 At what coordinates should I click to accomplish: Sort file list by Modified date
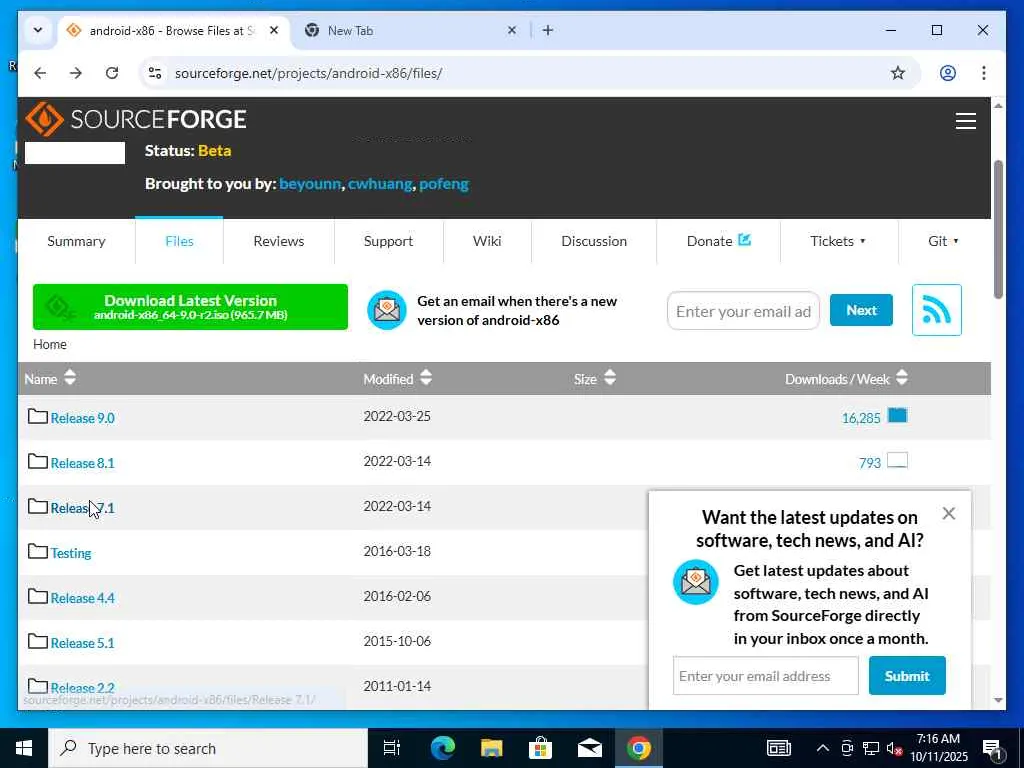point(398,378)
